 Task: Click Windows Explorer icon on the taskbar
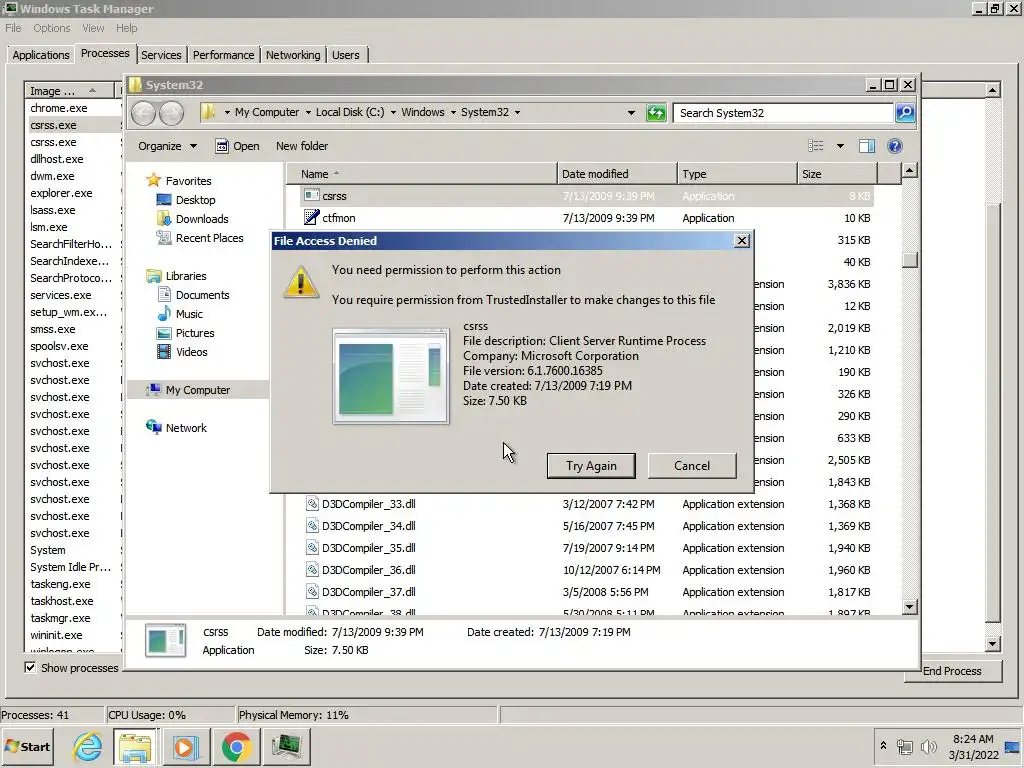135,746
